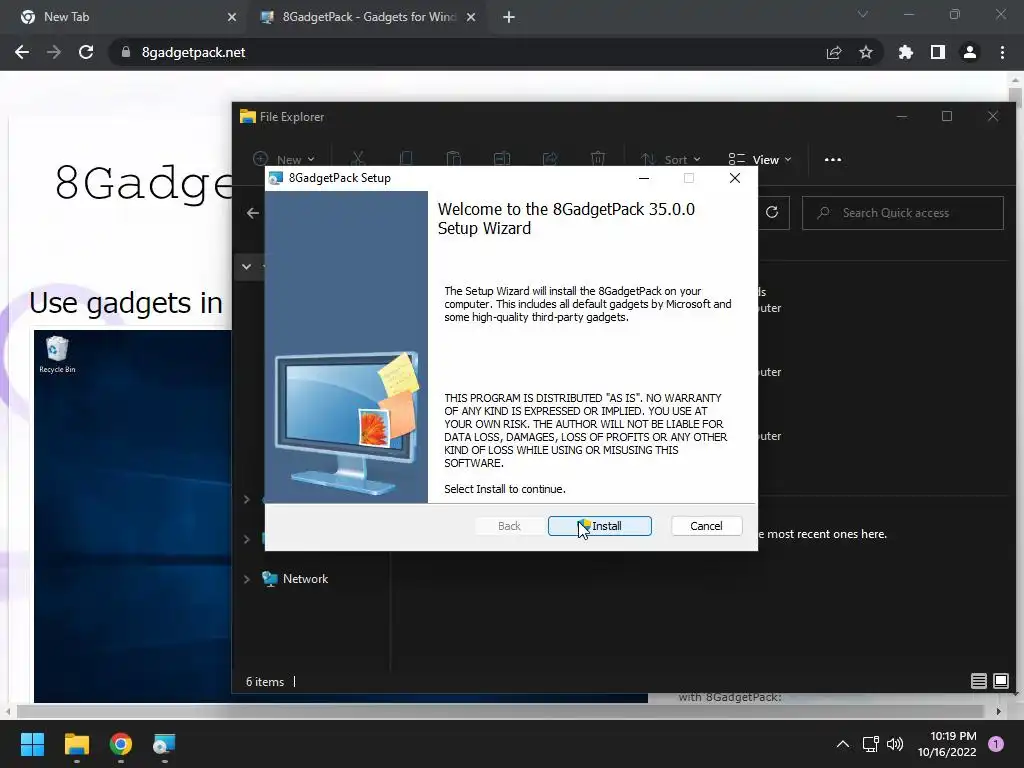Click the 8GadgetPack installer taskbar icon
Image resolution: width=1024 pixels, height=768 pixels.
click(x=164, y=744)
